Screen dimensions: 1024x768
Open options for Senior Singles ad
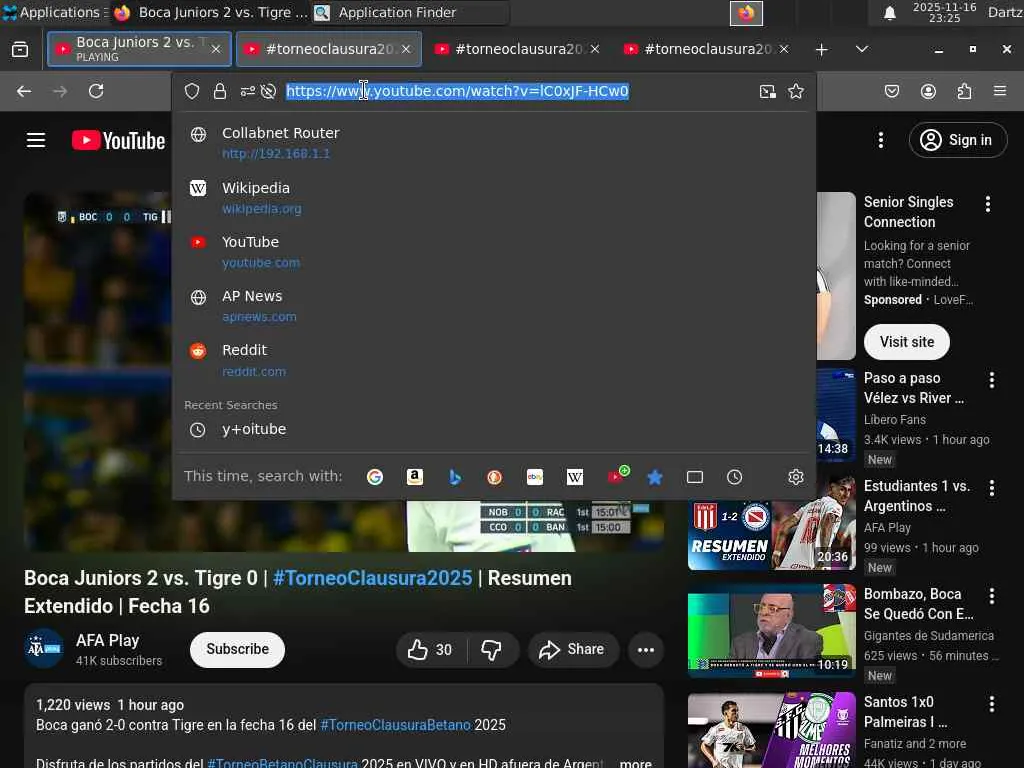(988, 204)
